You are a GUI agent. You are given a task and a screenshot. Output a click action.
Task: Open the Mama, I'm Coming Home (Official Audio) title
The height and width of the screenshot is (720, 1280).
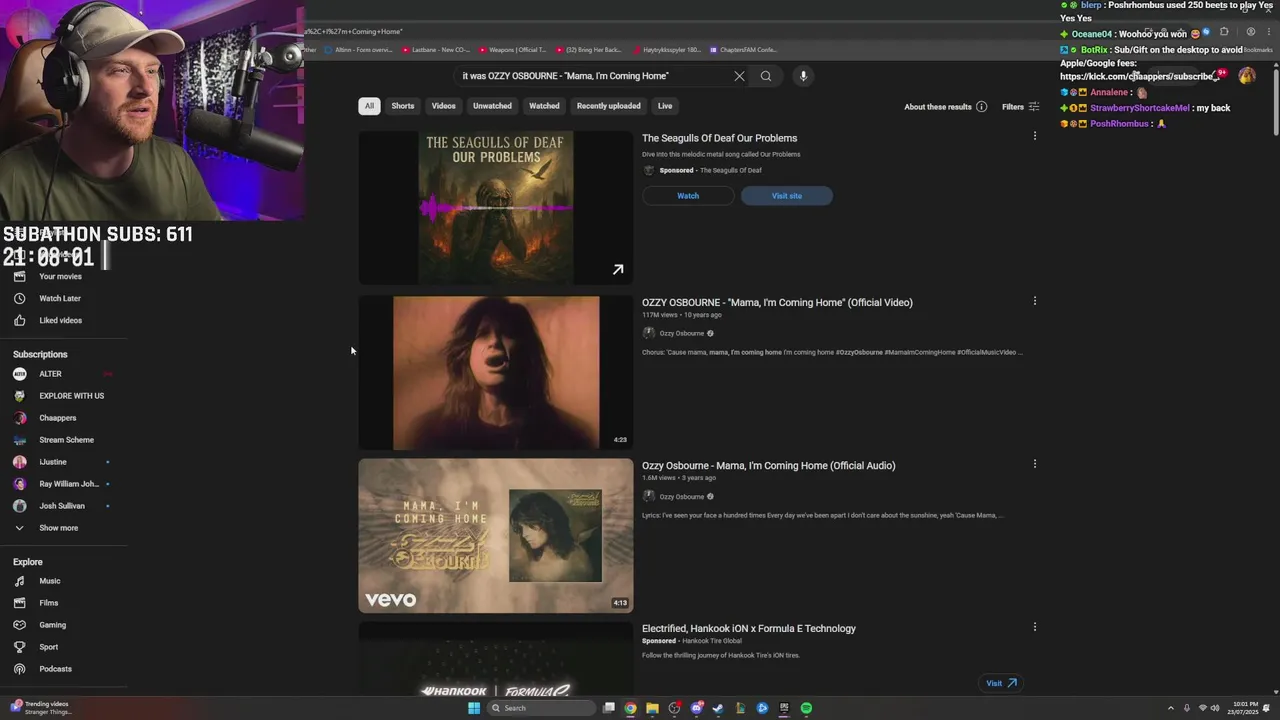[x=769, y=465]
